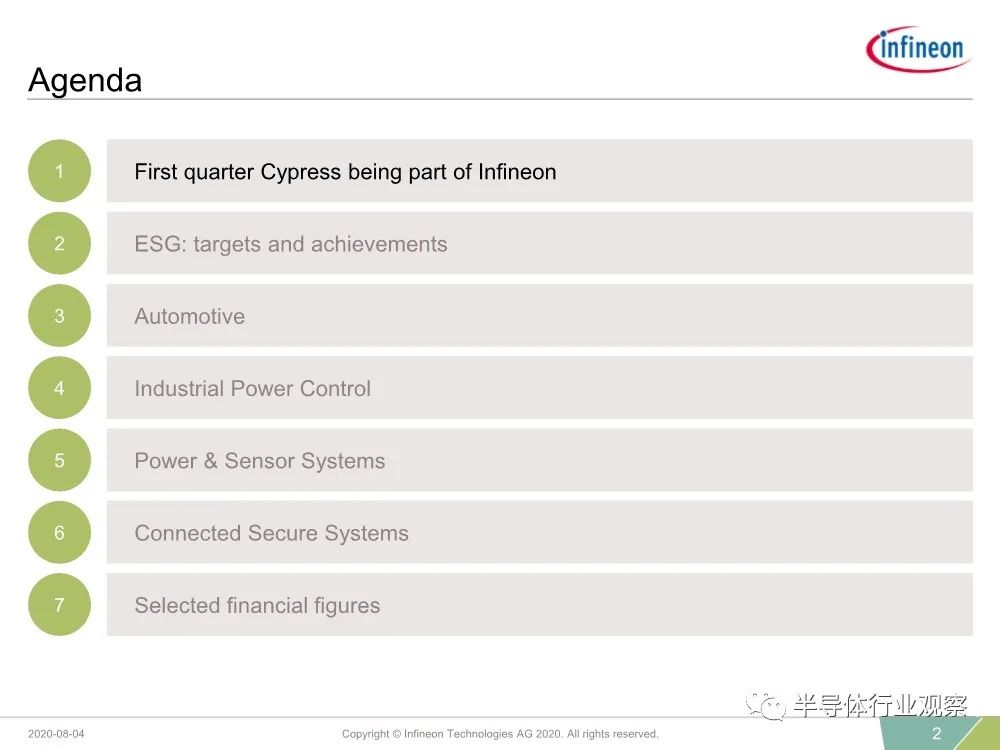The width and height of the screenshot is (1000, 750).
Task: Click the slide page number 2
Action: click(x=936, y=733)
